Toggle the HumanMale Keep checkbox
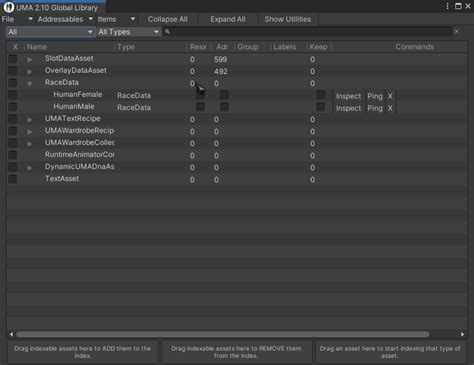 (x=321, y=107)
